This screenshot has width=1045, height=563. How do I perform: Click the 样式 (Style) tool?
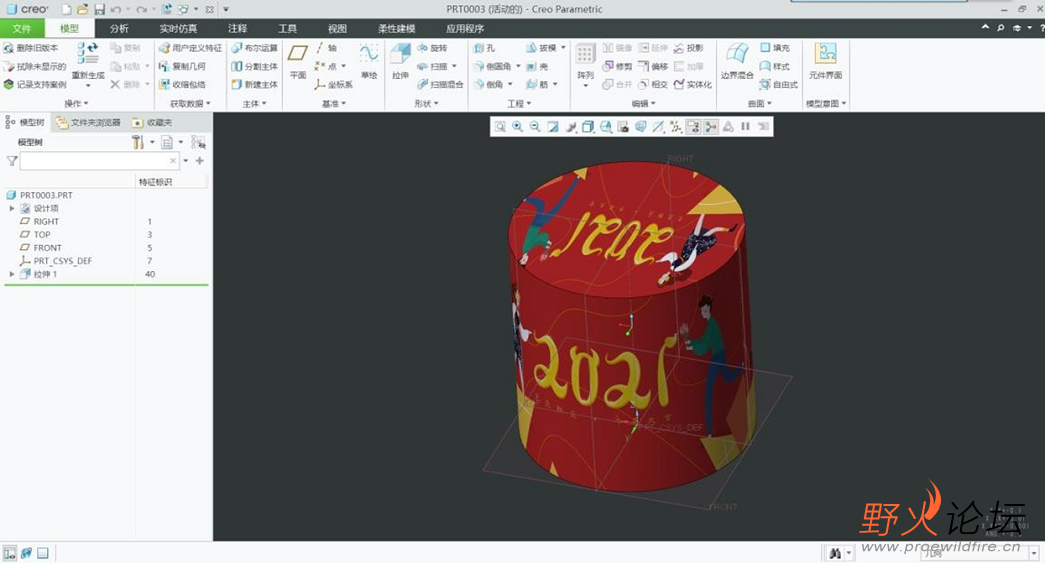point(774,67)
